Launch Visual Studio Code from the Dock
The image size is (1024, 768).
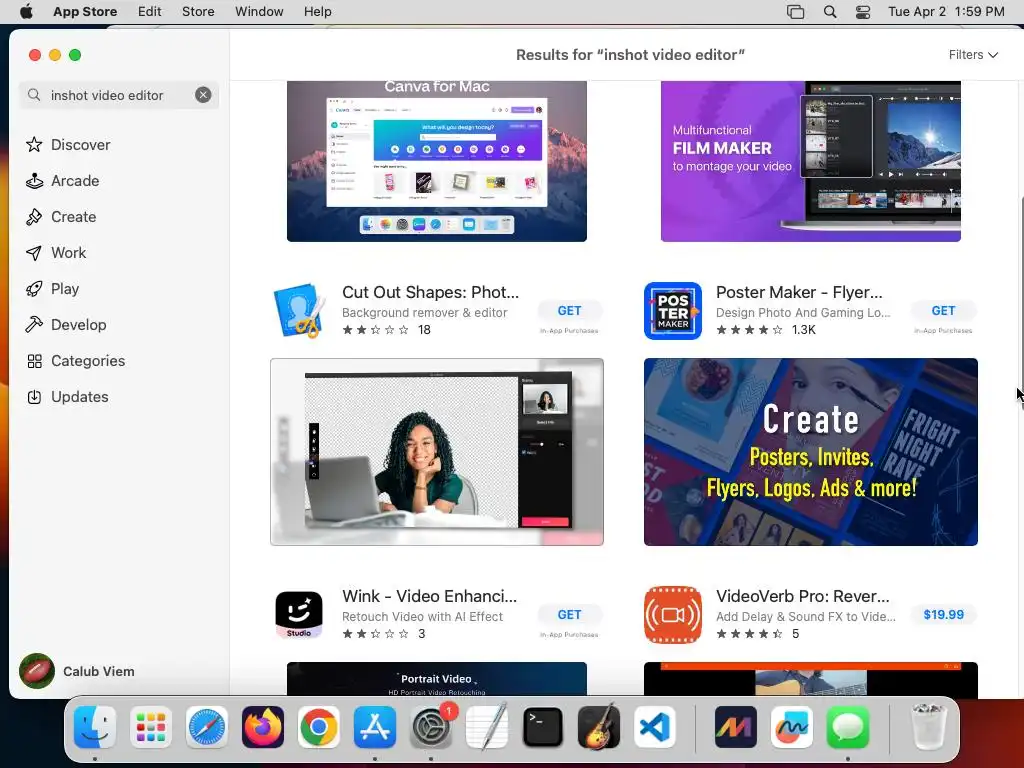coord(654,727)
